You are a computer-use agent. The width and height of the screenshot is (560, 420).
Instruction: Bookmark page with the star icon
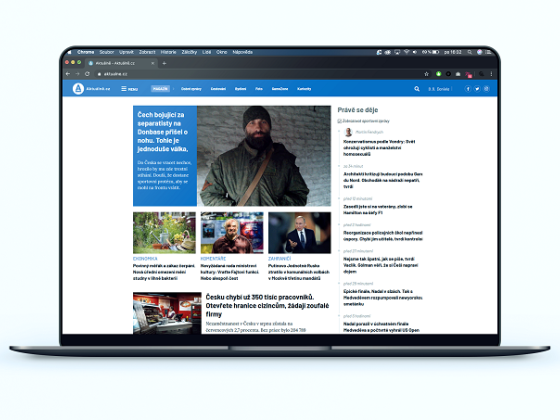click(426, 74)
